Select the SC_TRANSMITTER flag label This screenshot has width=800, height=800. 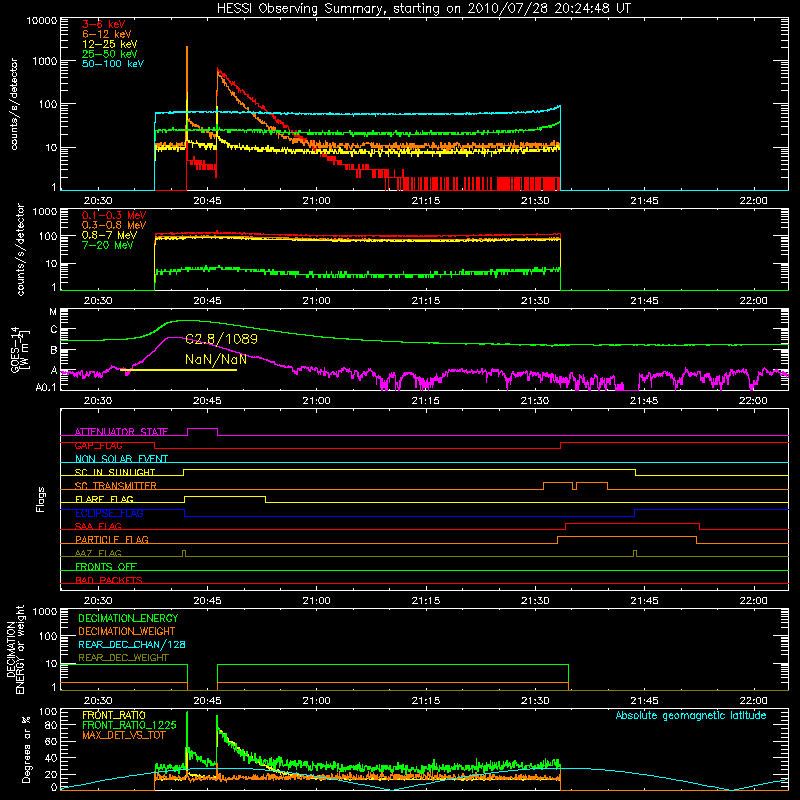(116, 485)
